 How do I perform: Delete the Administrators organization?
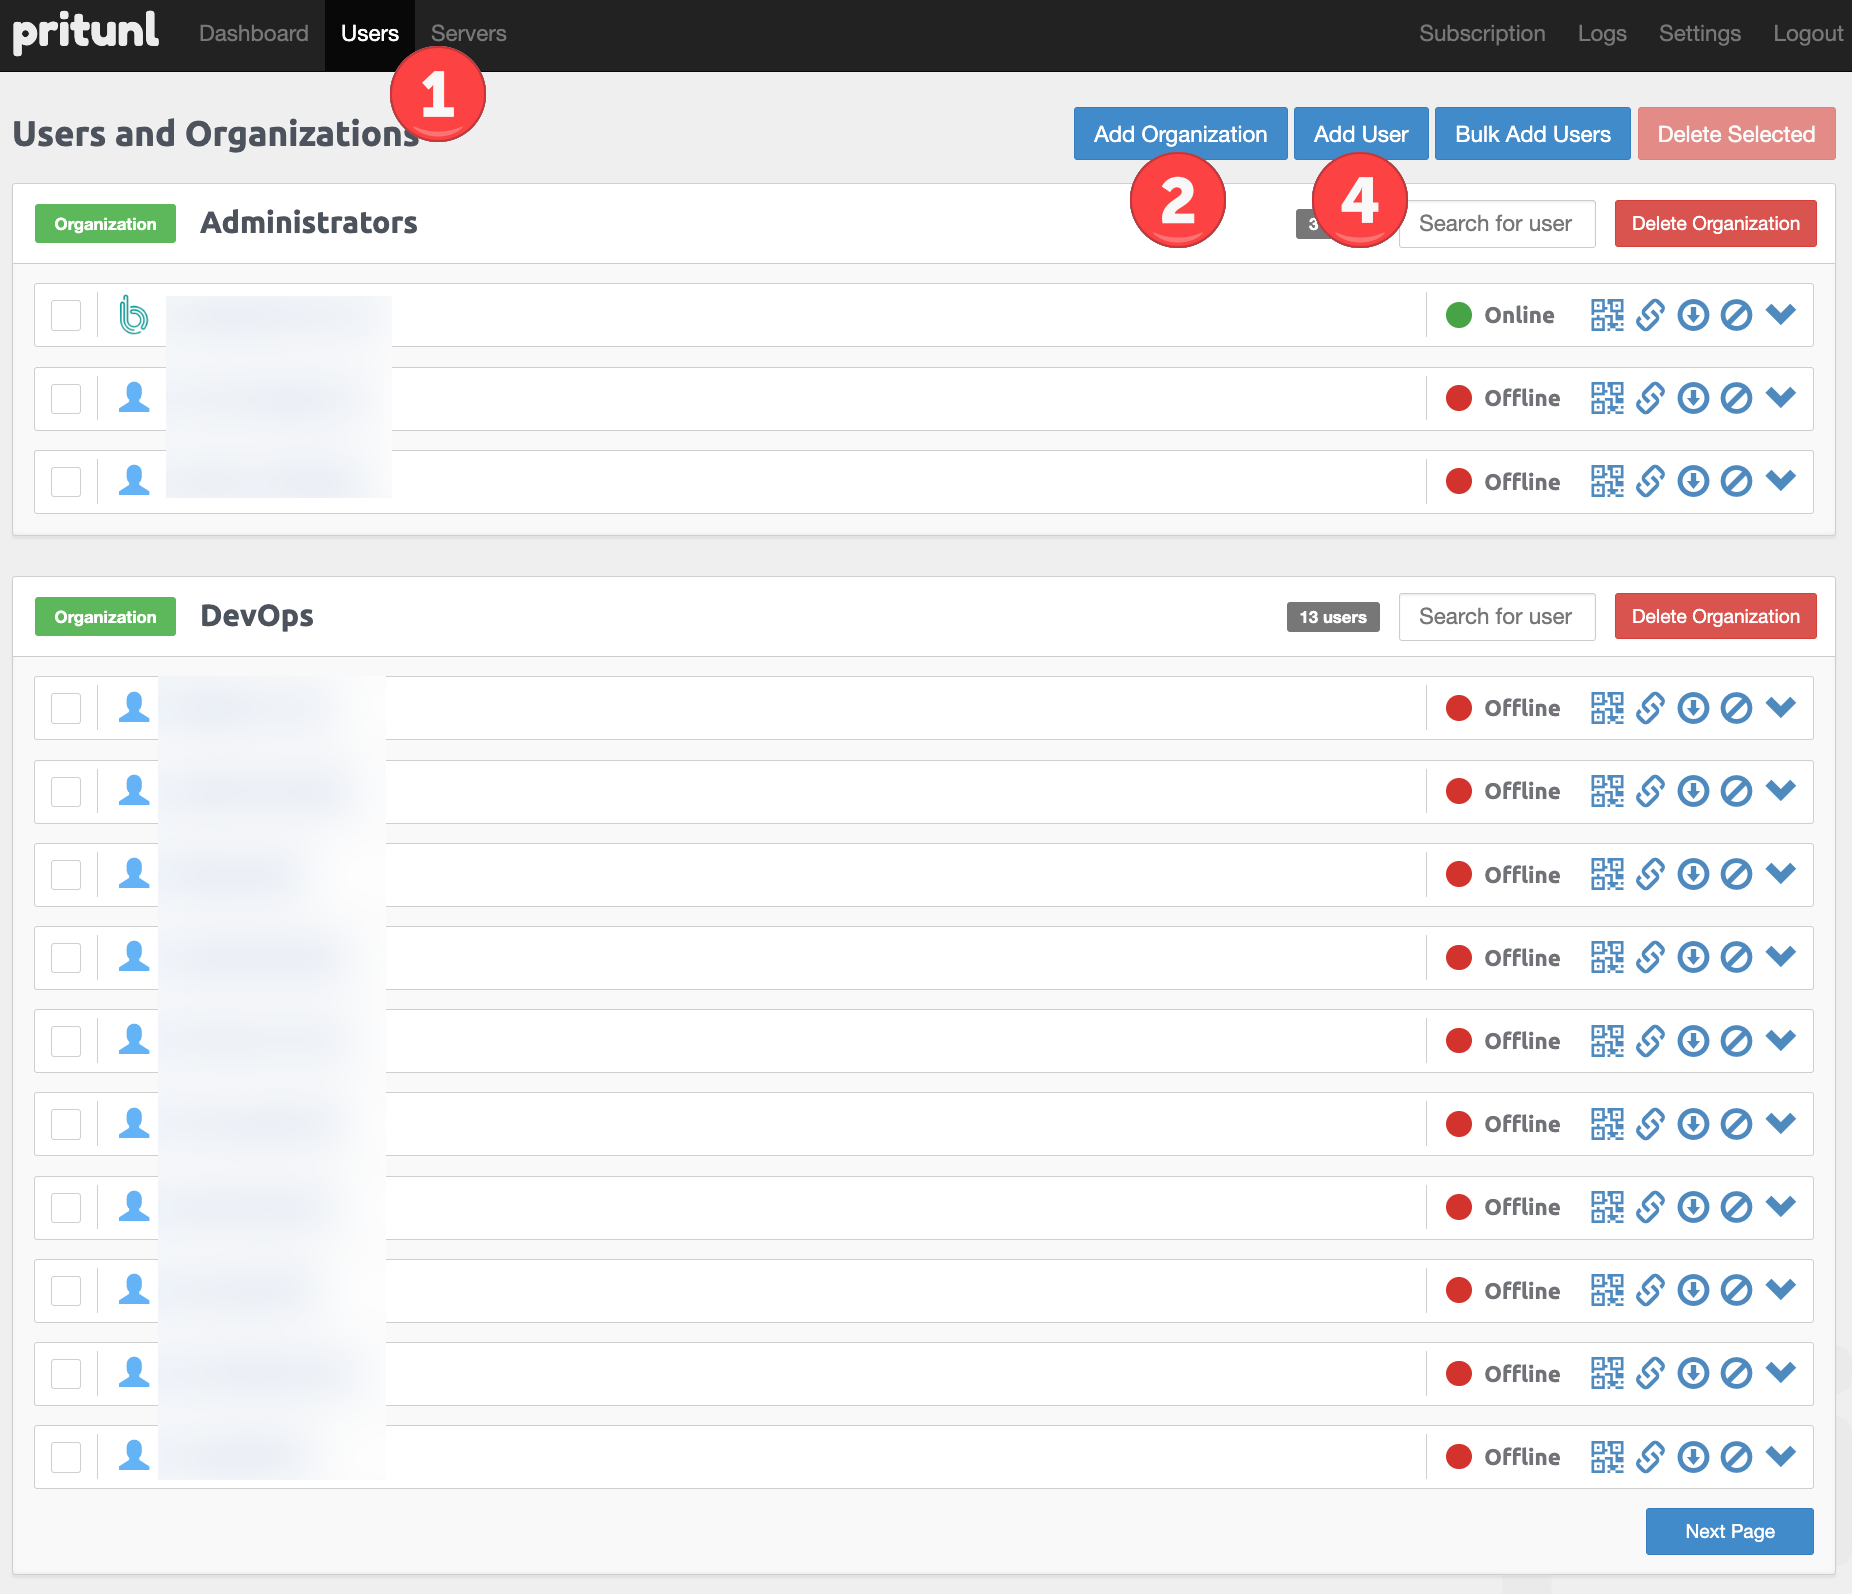[x=1716, y=223]
